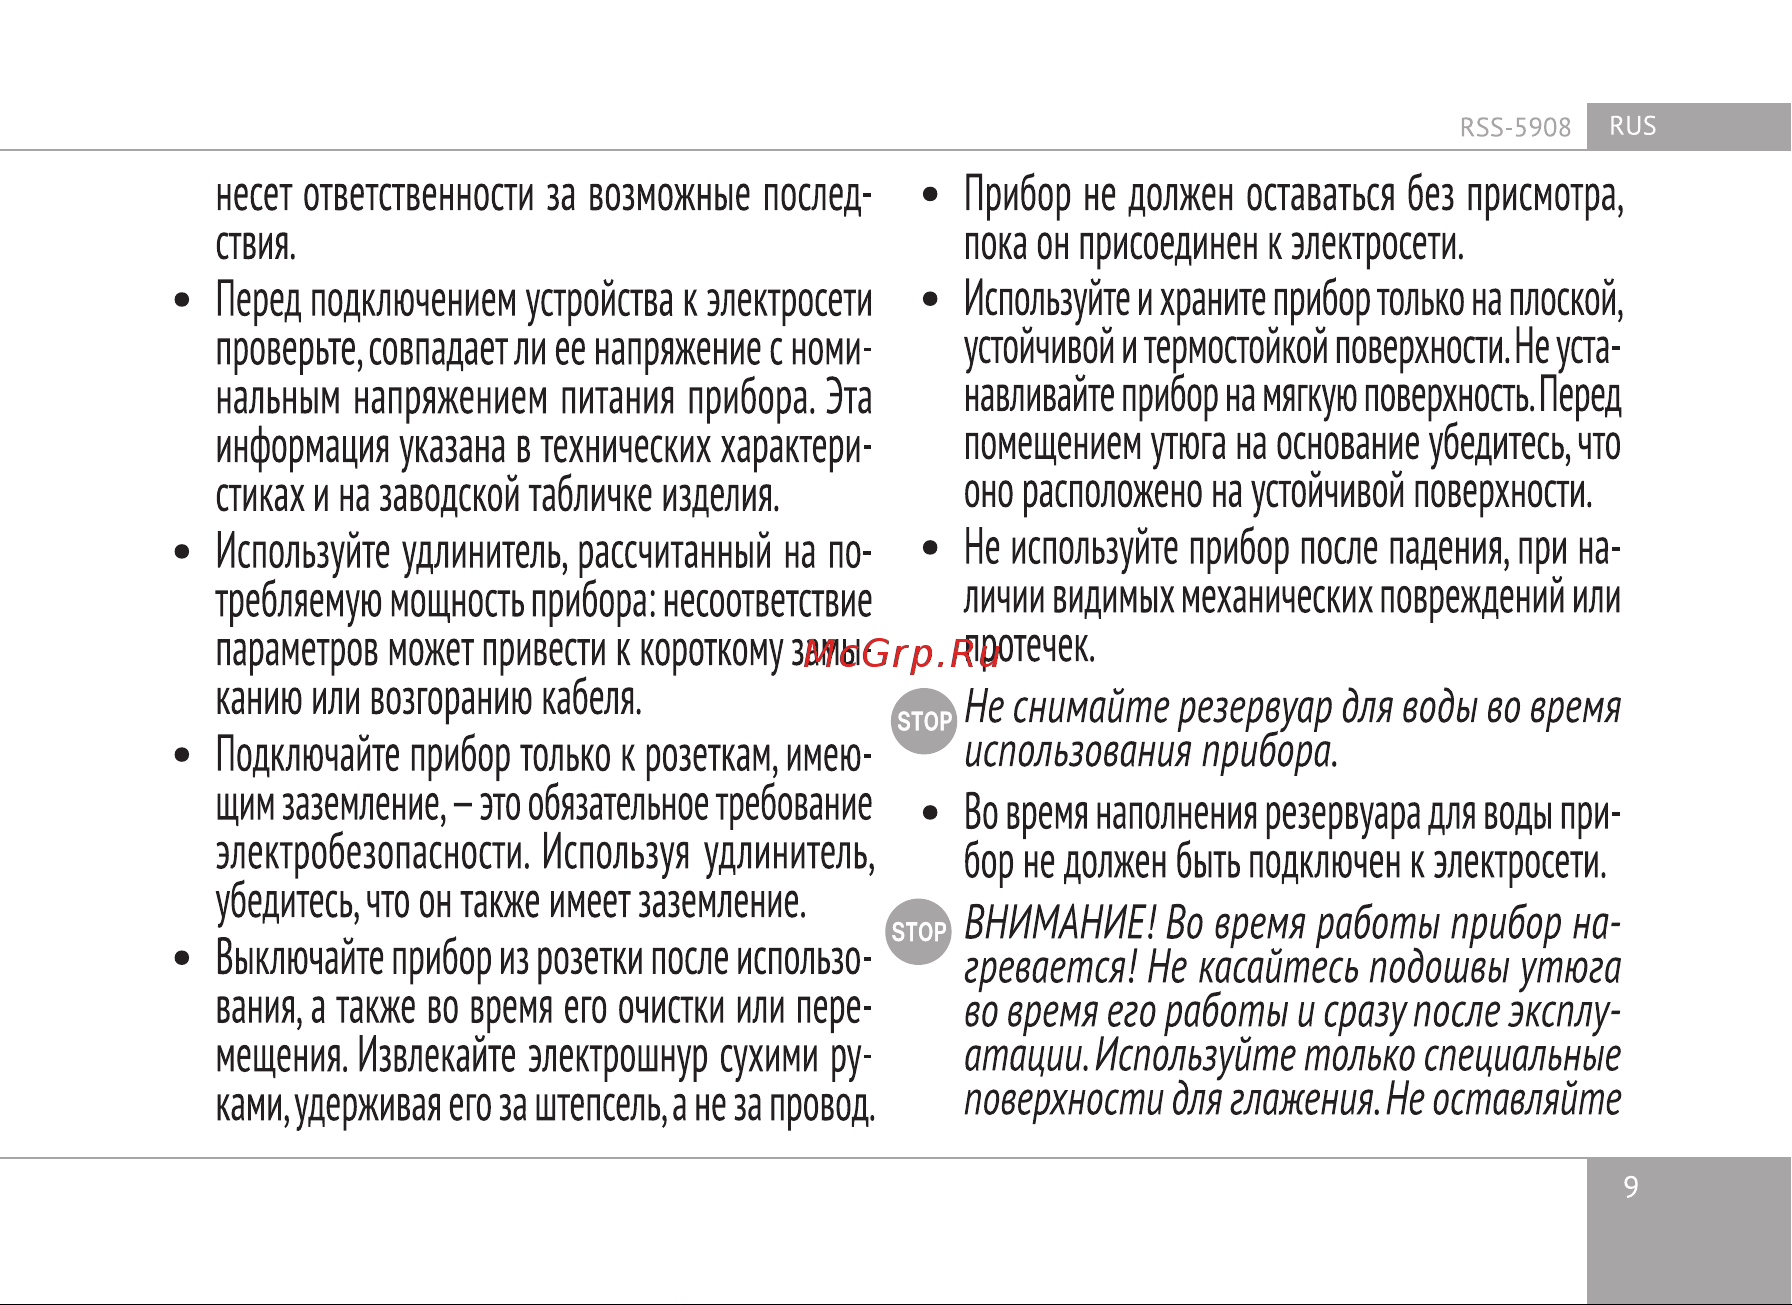Screen dimensions: 1792x1305
Task: Click the text 'Прибор не должен оставаться без присмотра'
Action: point(1291,195)
